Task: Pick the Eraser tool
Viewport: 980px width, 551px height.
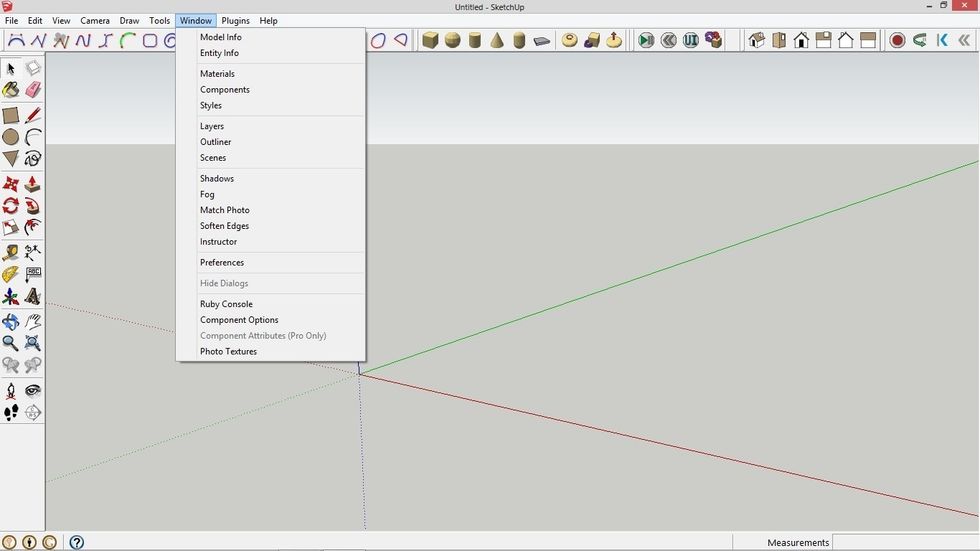Action: [33, 90]
